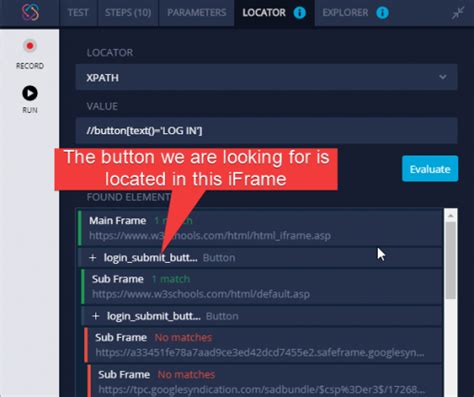Expand login_submit_butt... under Main Frame
The height and width of the screenshot is (397, 474).
(93, 258)
